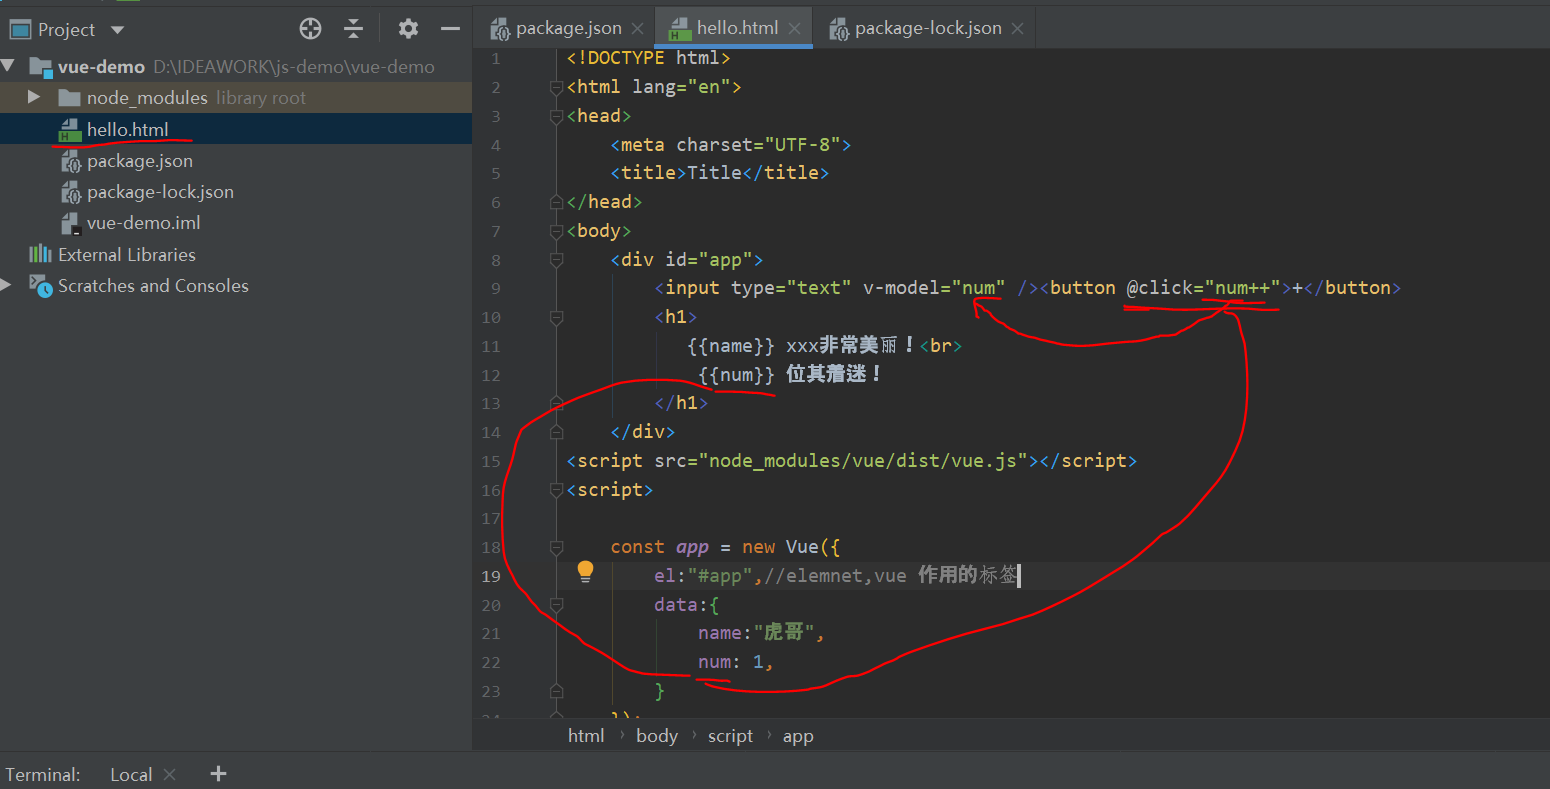Fold the div app block on line 8
The width and height of the screenshot is (1550, 789).
[557, 260]
